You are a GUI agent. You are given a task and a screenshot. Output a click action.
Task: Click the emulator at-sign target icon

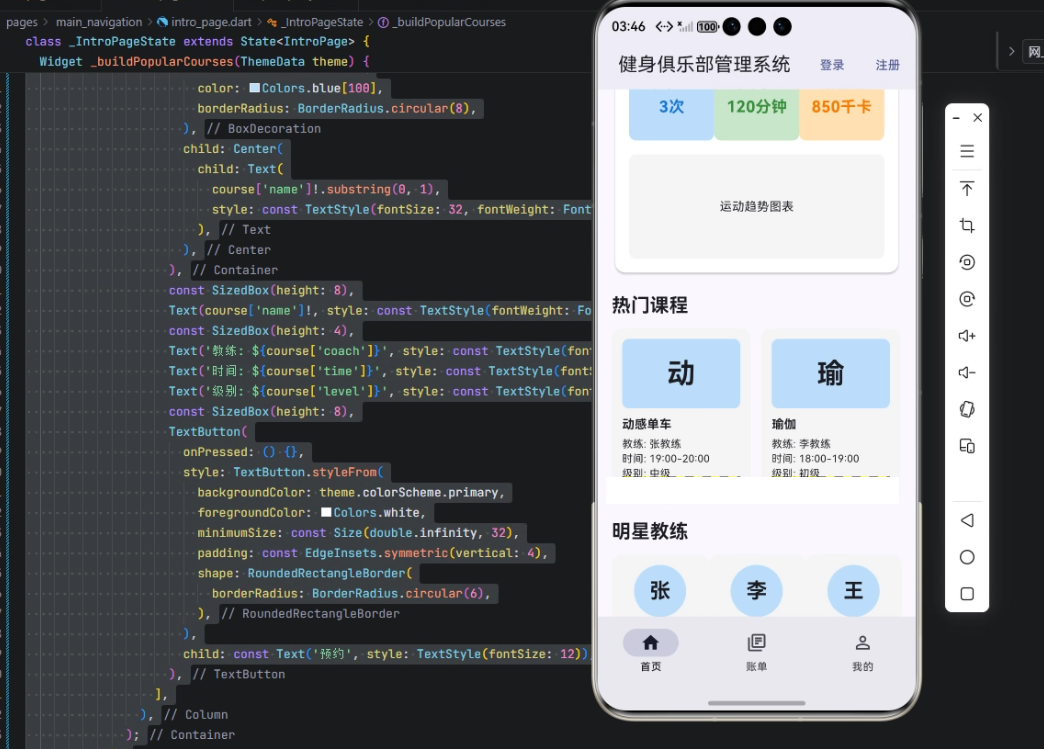(x=967, y=299)
